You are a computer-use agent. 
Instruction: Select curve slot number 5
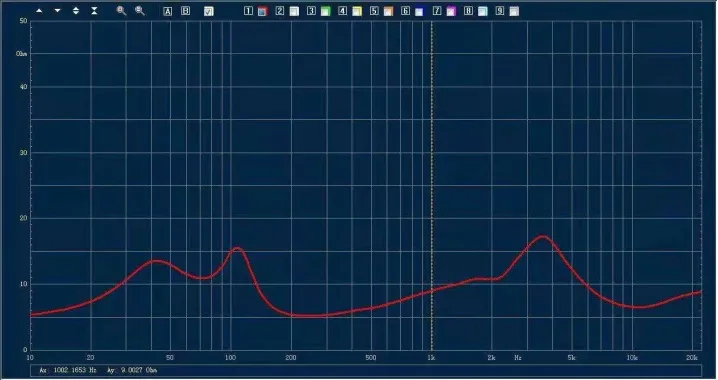(x=374, y=11)
